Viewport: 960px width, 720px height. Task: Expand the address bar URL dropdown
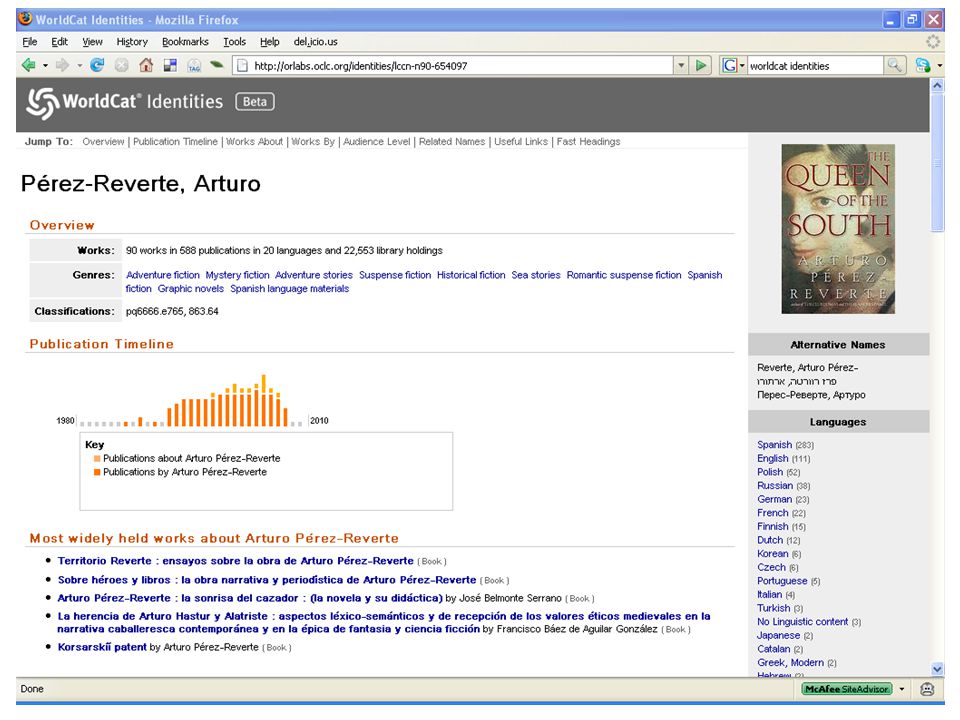681,65
